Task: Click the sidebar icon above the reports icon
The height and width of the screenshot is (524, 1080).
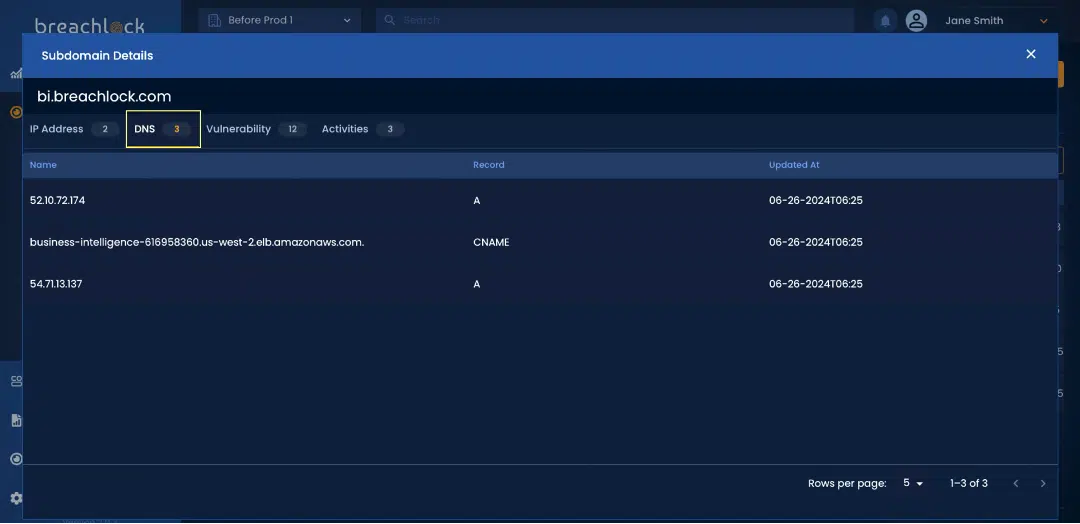Action: (x=17, y=381)
